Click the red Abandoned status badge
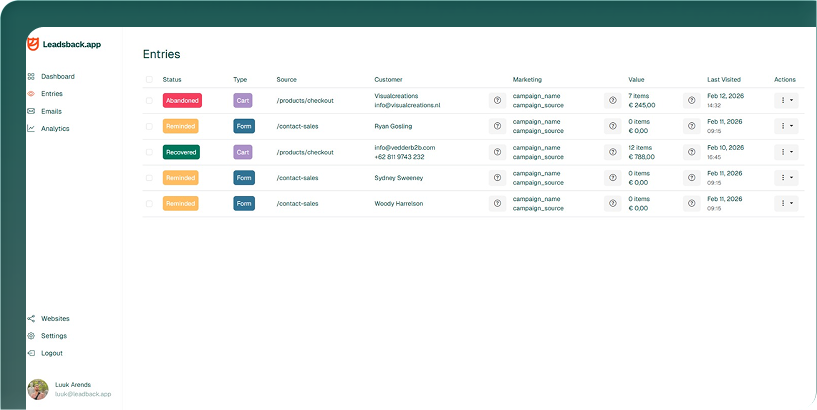The image size is (817, 410). [182, 101]
